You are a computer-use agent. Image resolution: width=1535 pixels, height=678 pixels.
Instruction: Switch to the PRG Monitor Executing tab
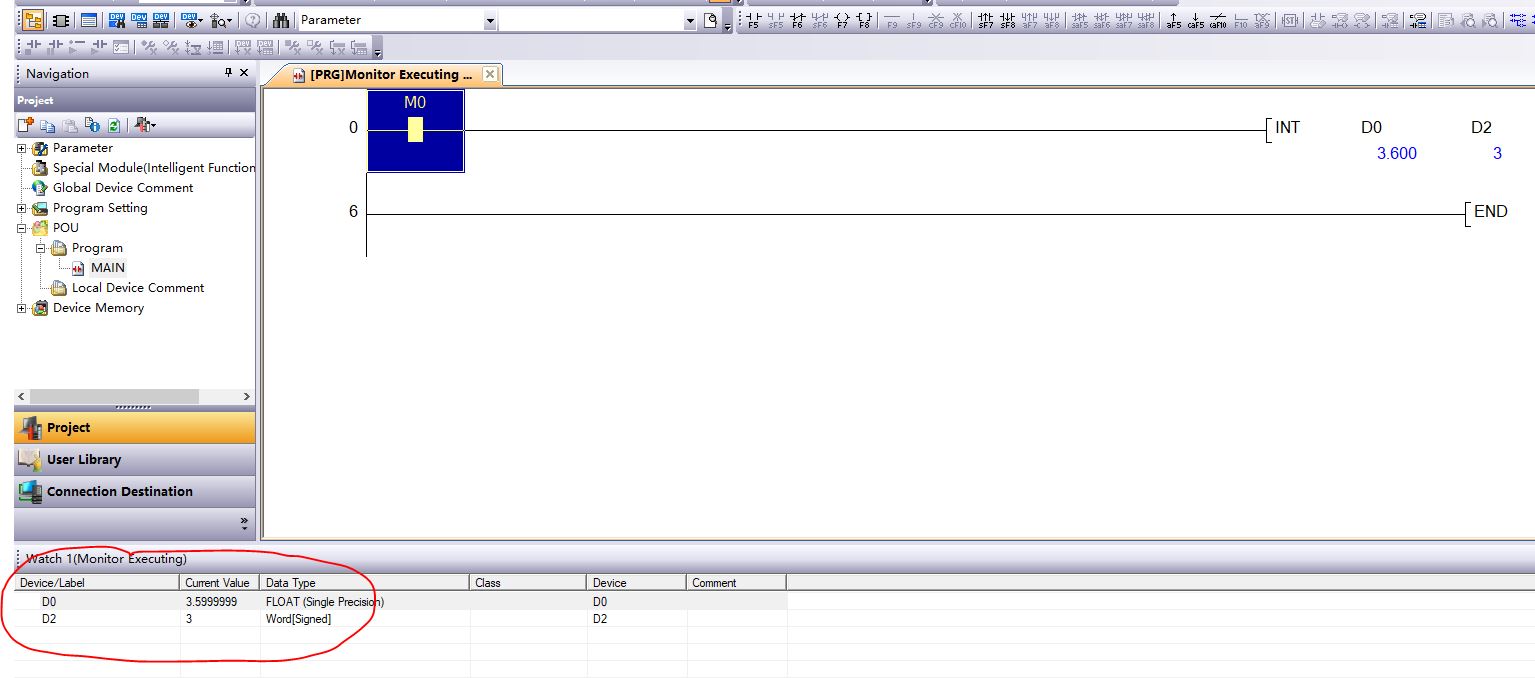point(385,75)
